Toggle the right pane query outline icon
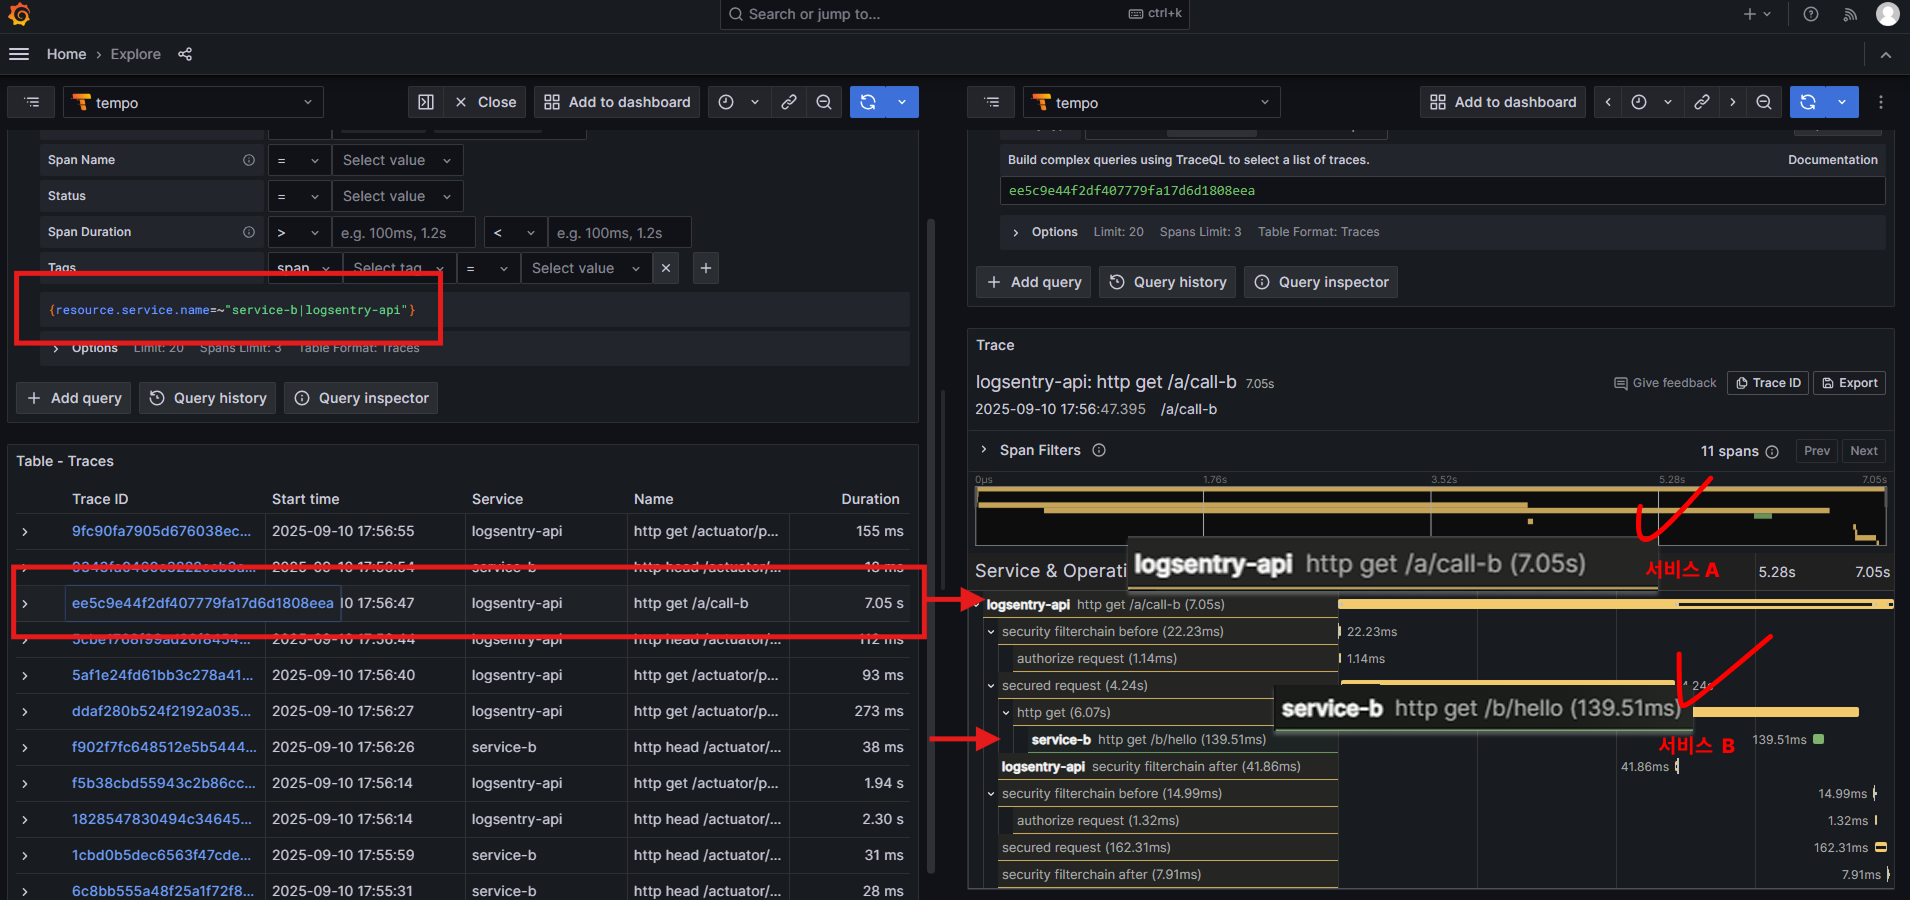 coord(992,102)
